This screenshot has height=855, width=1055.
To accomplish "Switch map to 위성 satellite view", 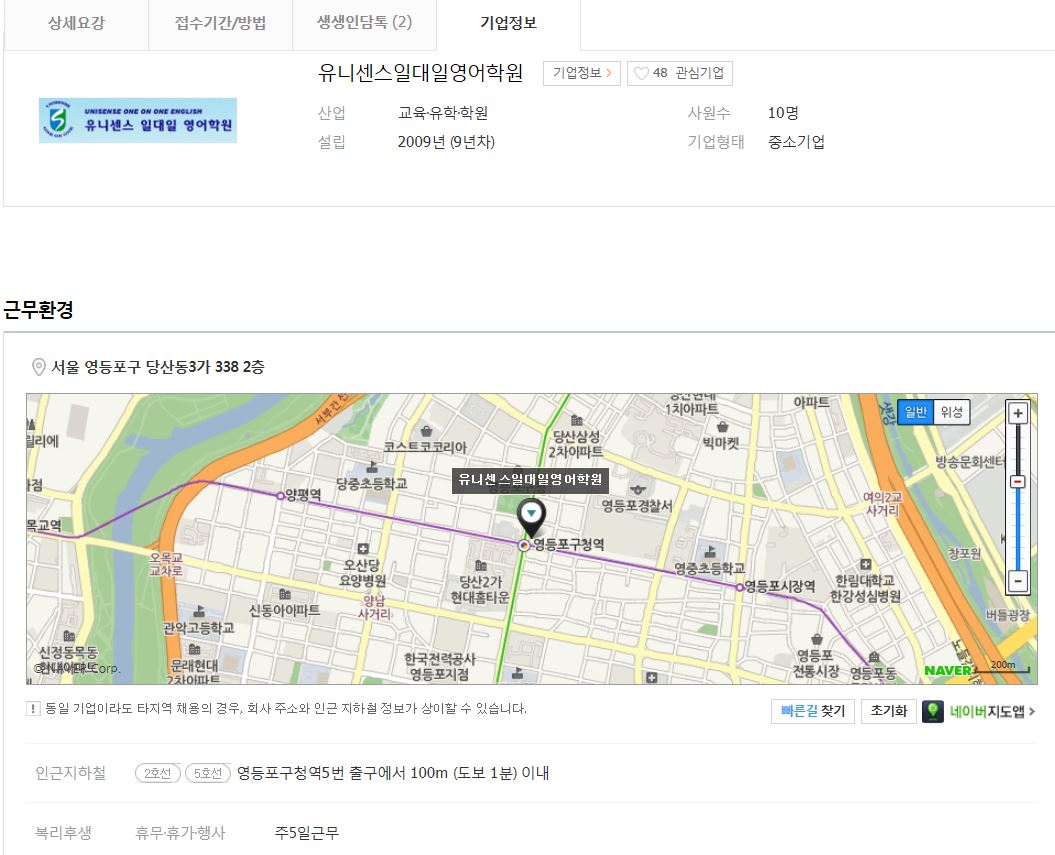I will point(951,412).
